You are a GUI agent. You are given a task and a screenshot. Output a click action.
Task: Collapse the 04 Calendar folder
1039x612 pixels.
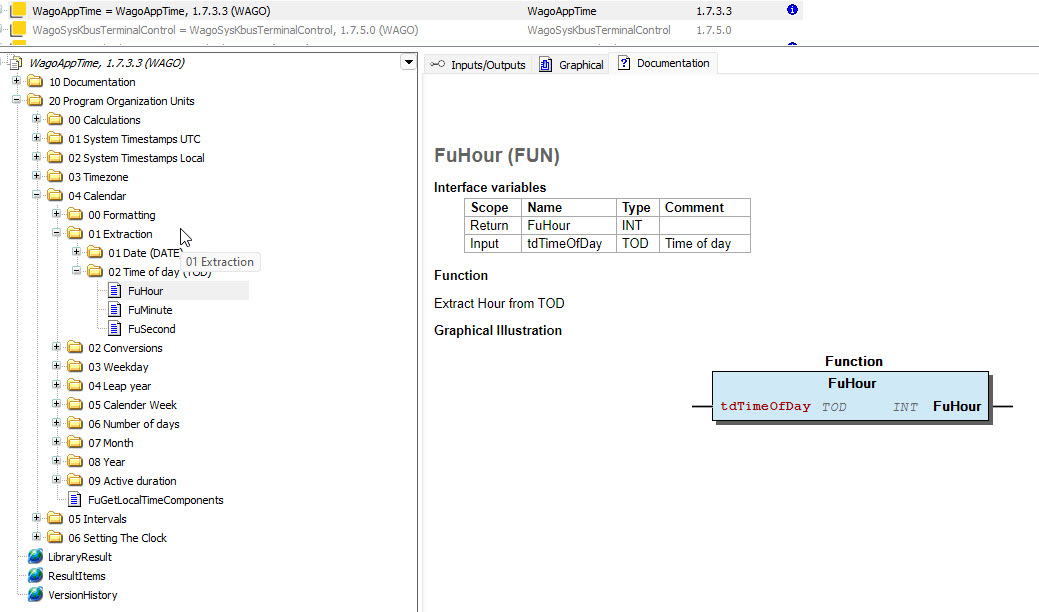(37, 196)
